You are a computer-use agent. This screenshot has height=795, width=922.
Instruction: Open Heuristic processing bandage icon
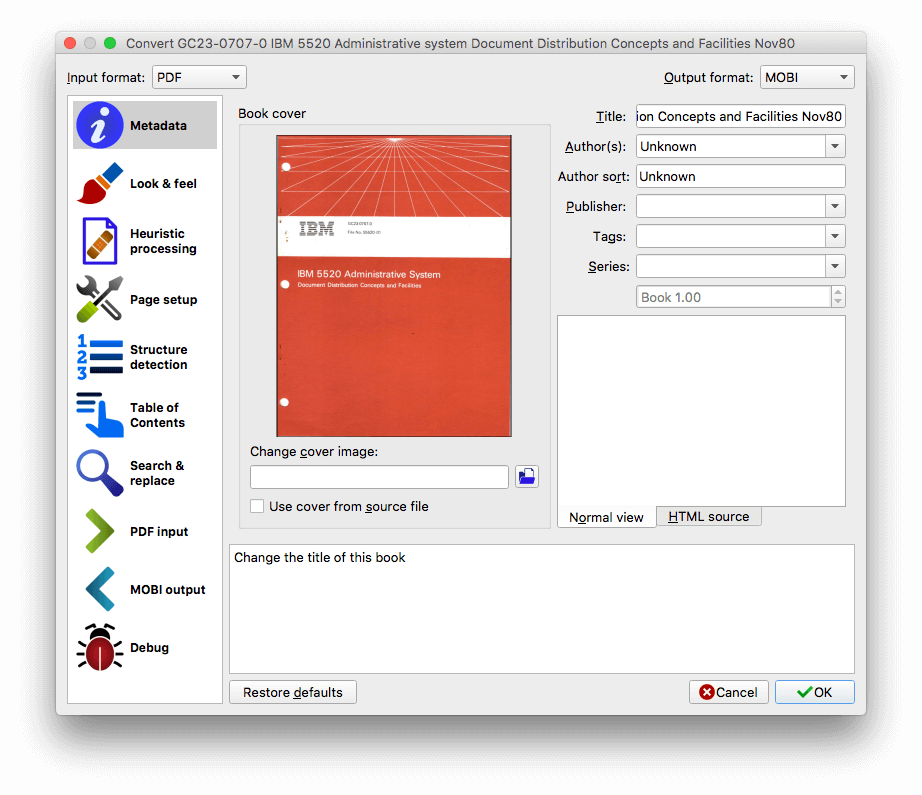pos(99,241)
